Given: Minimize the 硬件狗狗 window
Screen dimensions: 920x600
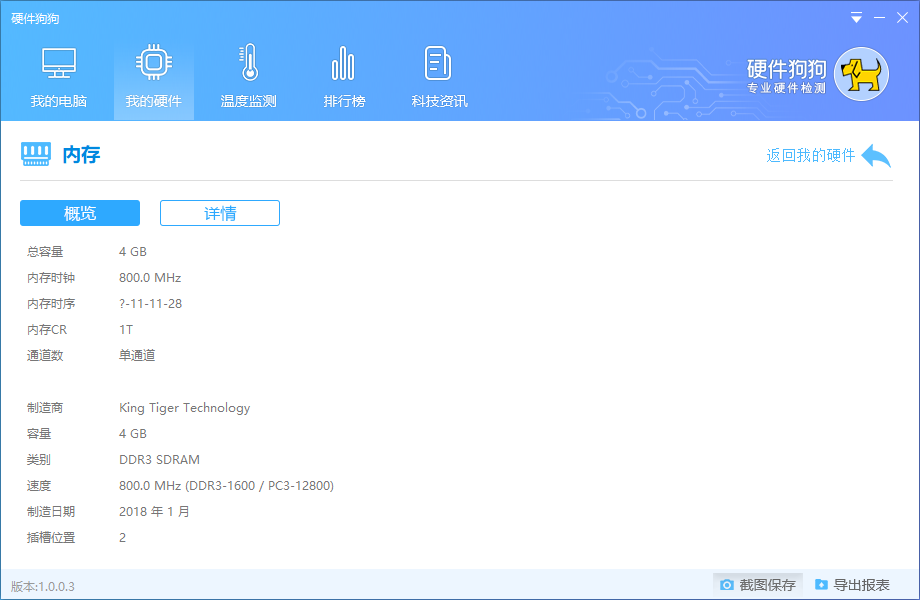Looking at the screenshot, I should click(x=880, y=18).
